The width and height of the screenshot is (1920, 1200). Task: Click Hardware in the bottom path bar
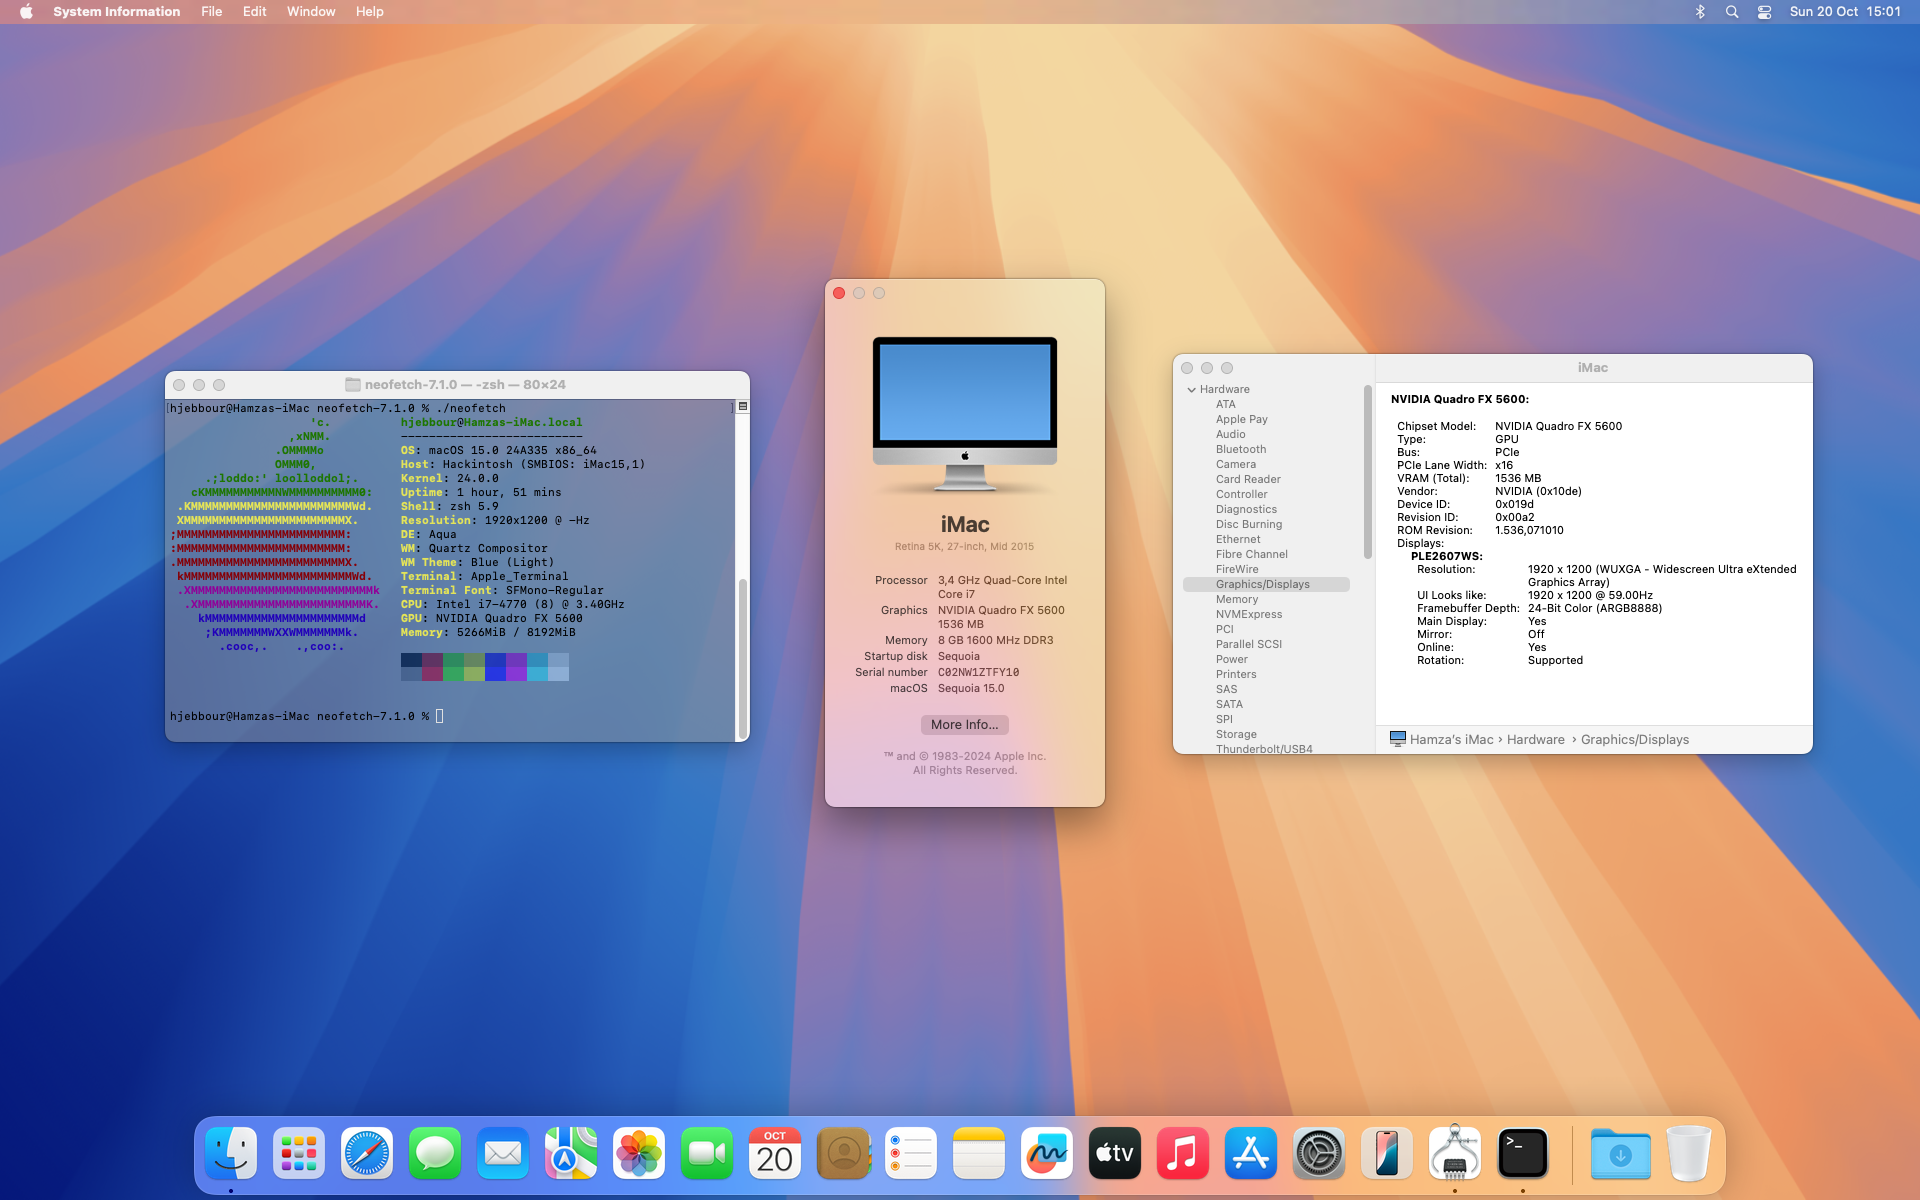point(1535,740)
